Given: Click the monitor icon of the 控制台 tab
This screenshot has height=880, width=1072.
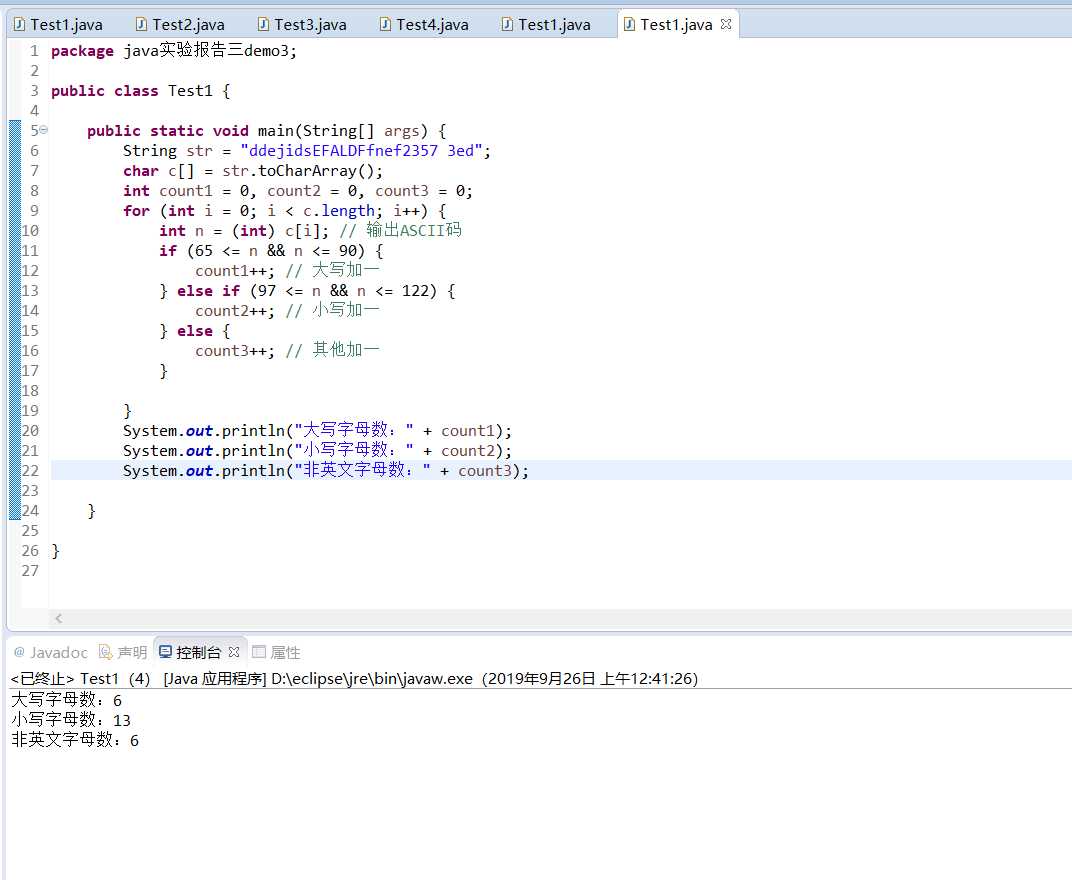Looking at the screenshot, I should click(x=165, y=652).
